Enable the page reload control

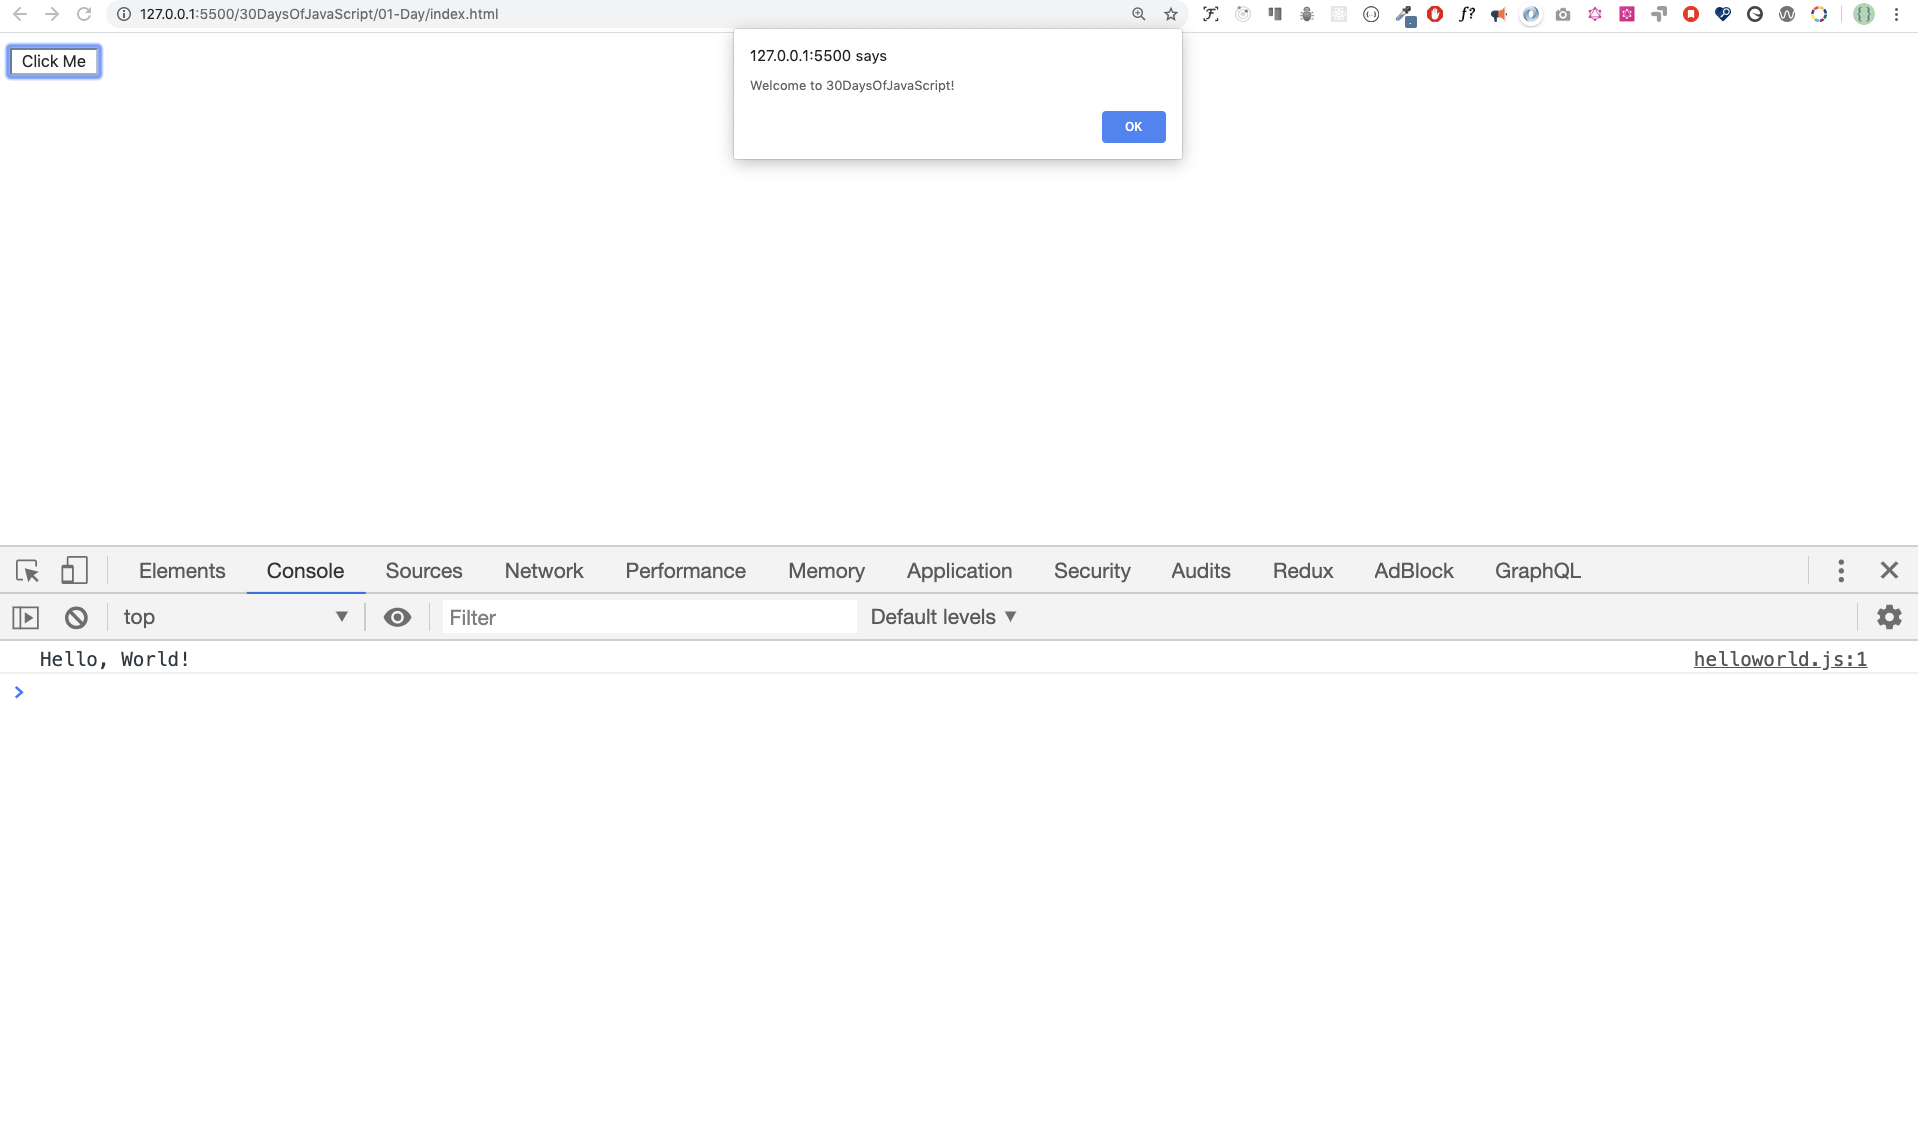click(84, 14)
